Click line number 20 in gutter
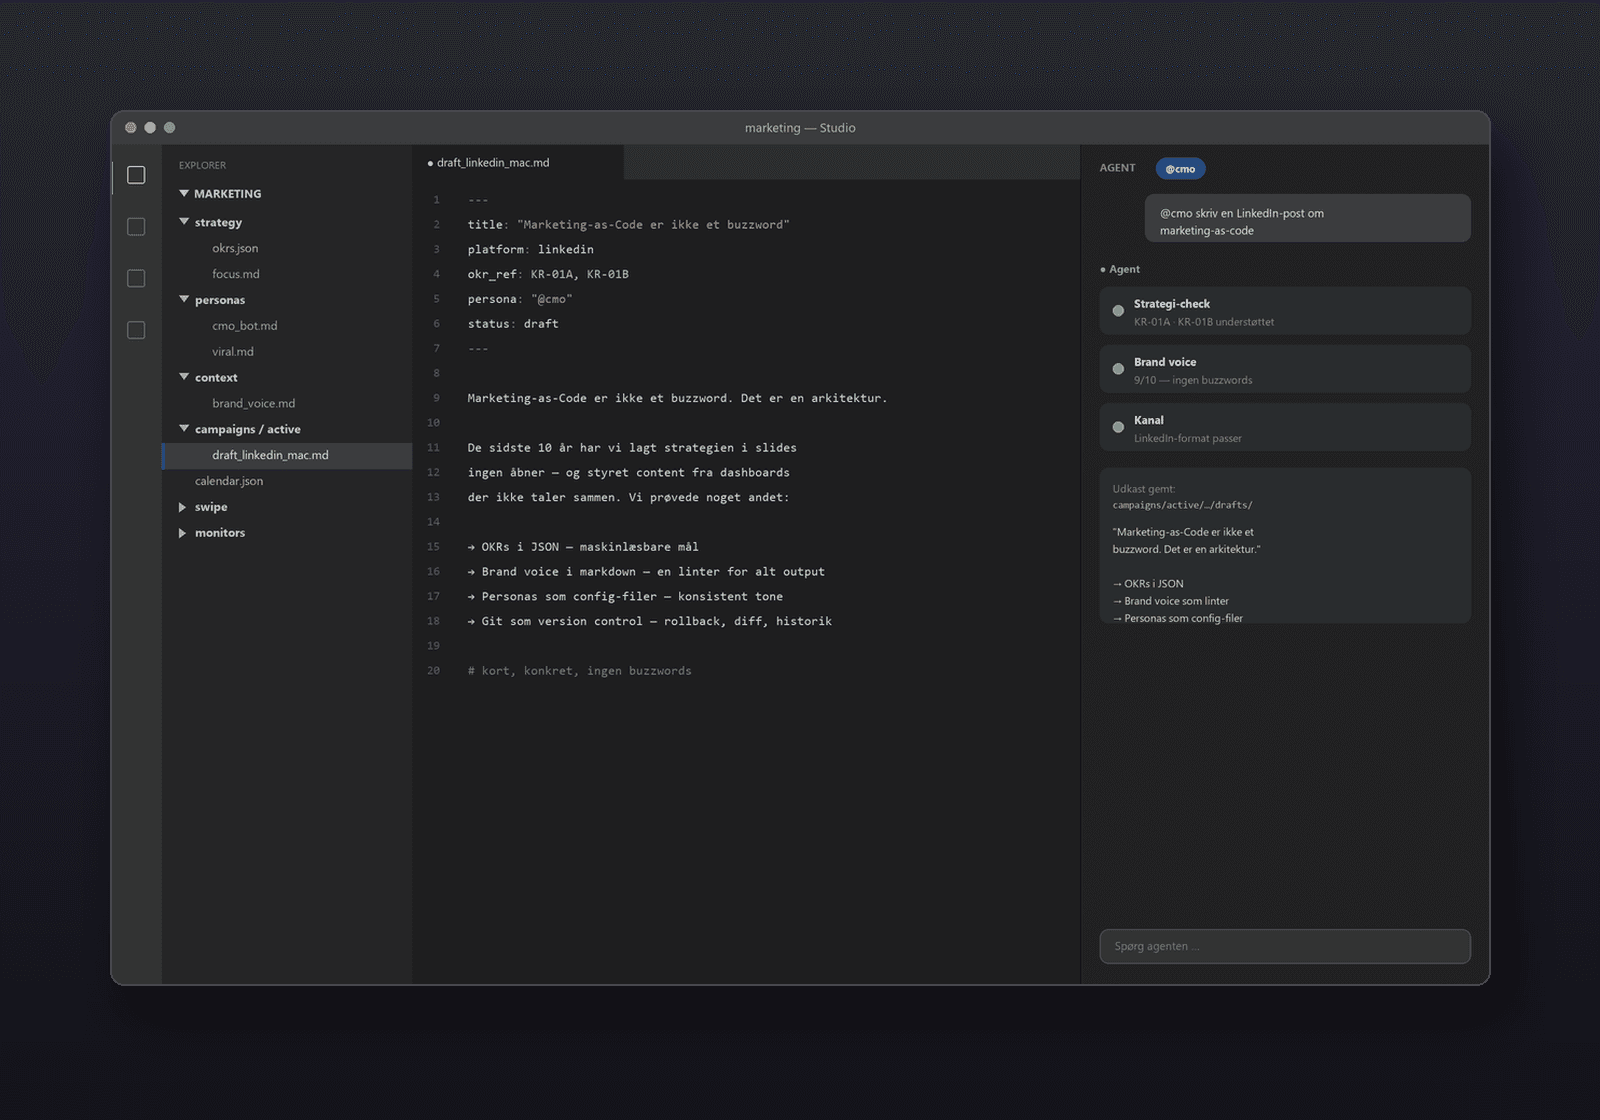The height and width of the screenshot is (1120, 1600). (433, 671)
